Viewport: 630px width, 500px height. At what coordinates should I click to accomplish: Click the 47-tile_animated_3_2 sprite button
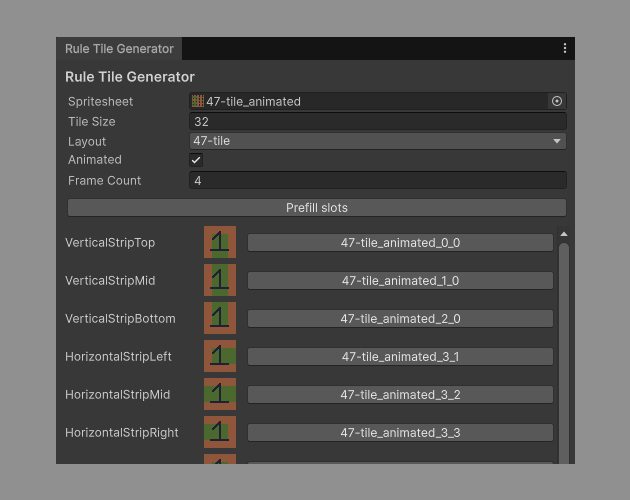pos(400,395)
